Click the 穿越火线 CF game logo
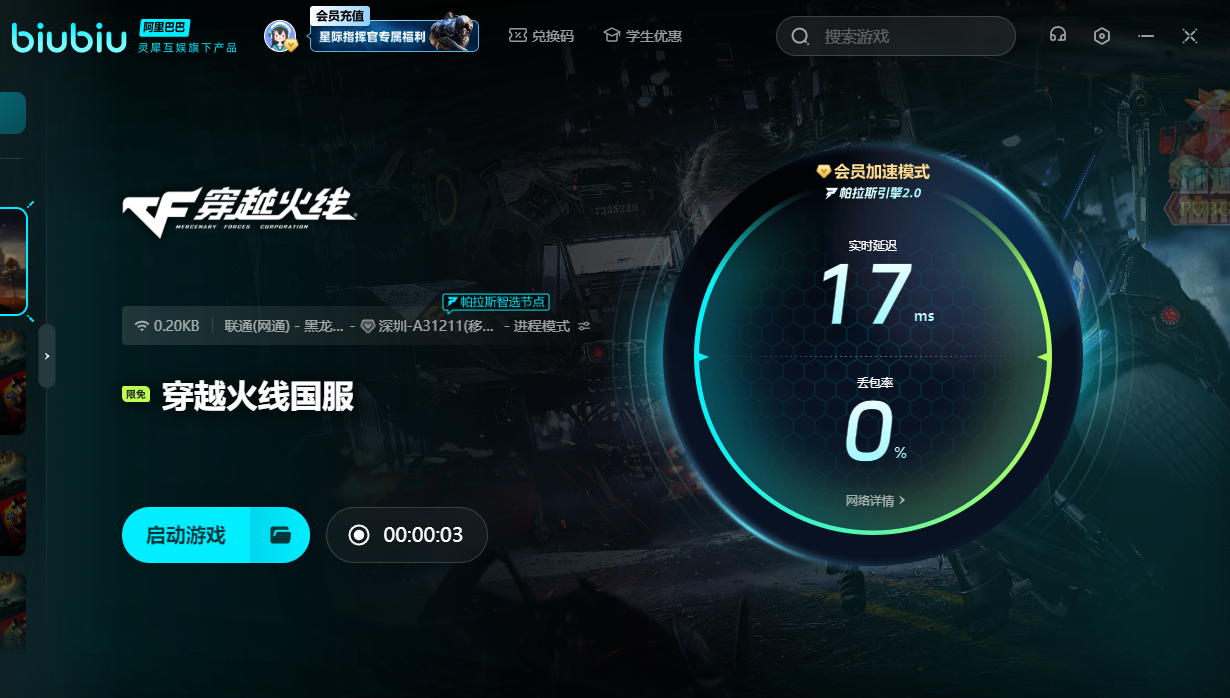Viewport: 1230px width, 698px height. pos(238,207)
